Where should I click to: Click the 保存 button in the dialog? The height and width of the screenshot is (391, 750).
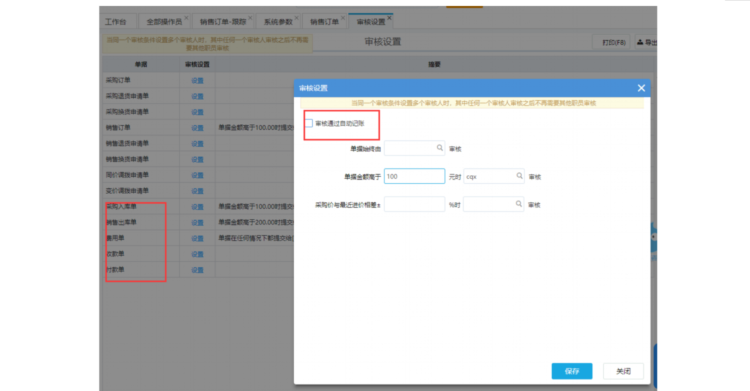[572, 371]
